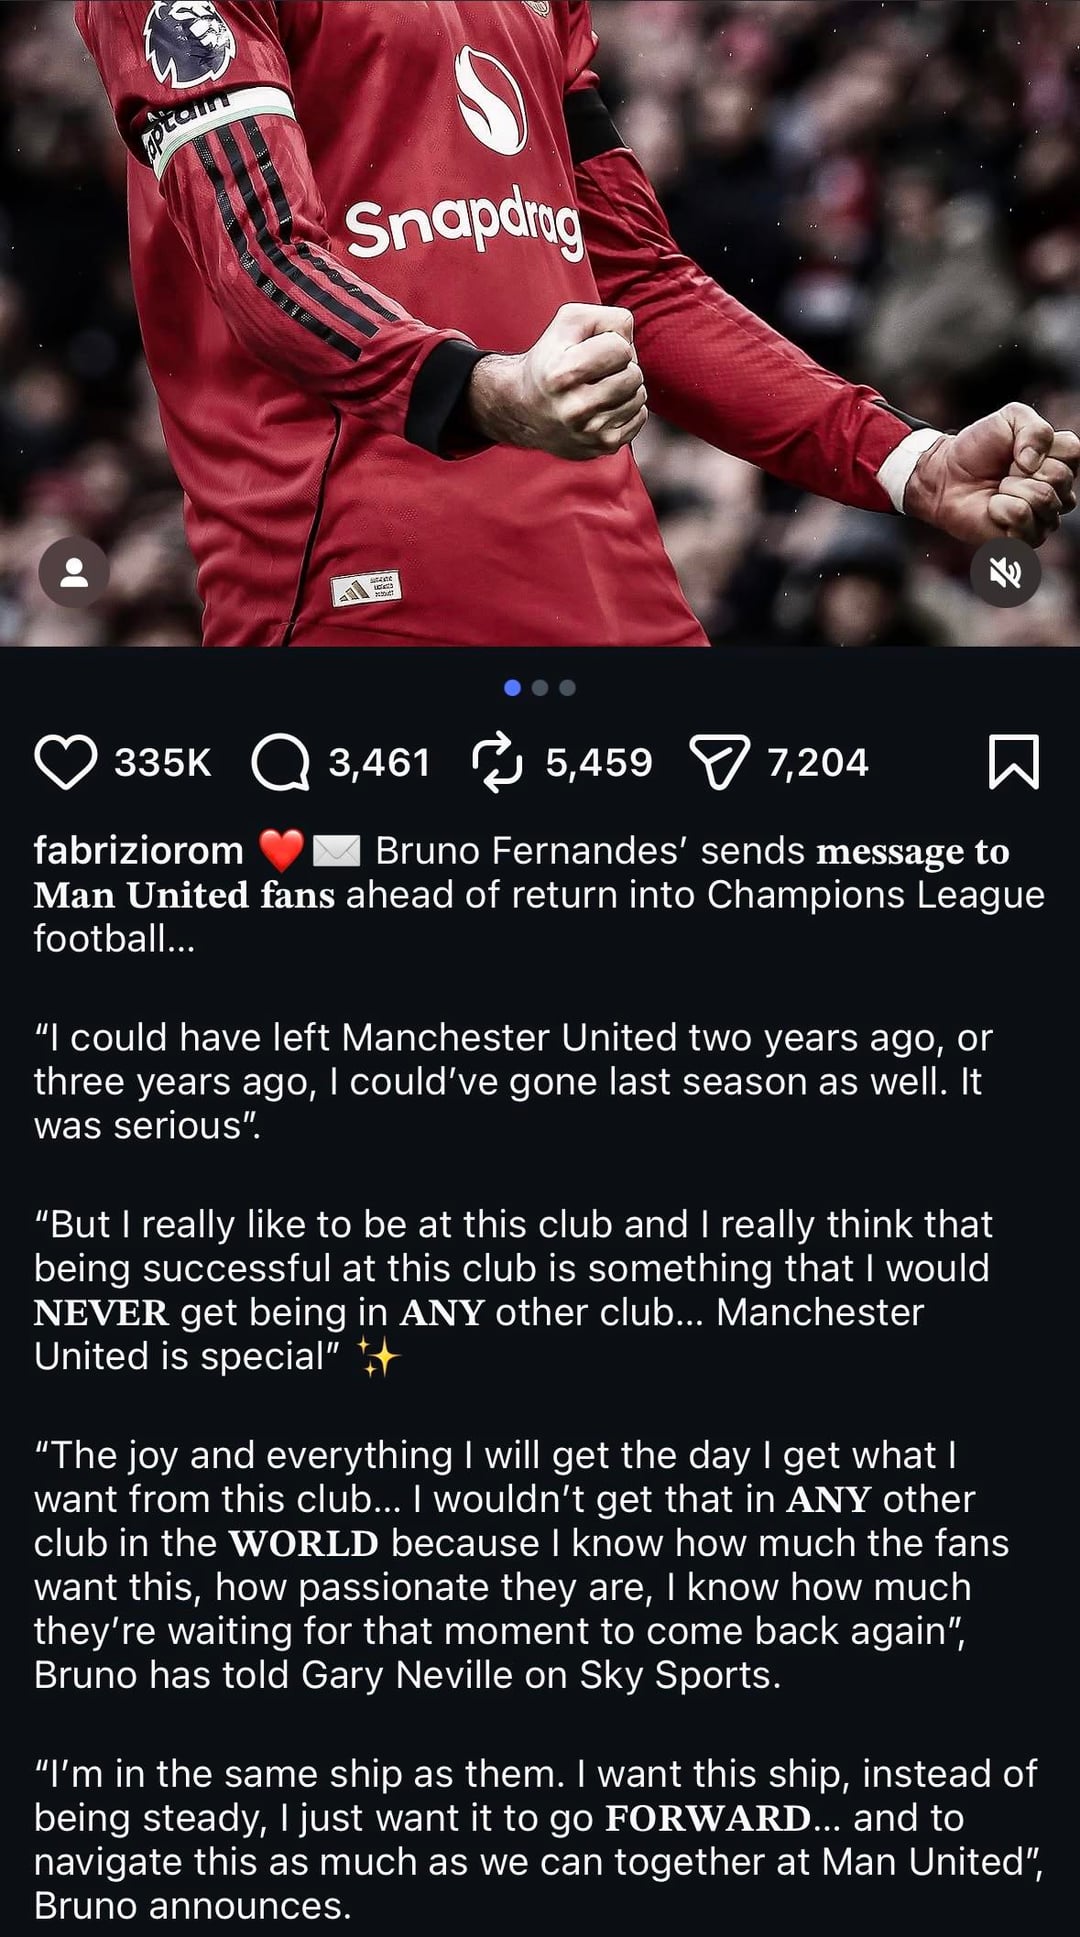Jump to the third carousel dot
This screenshot has height=1937, width=1080.
[567, 688]
